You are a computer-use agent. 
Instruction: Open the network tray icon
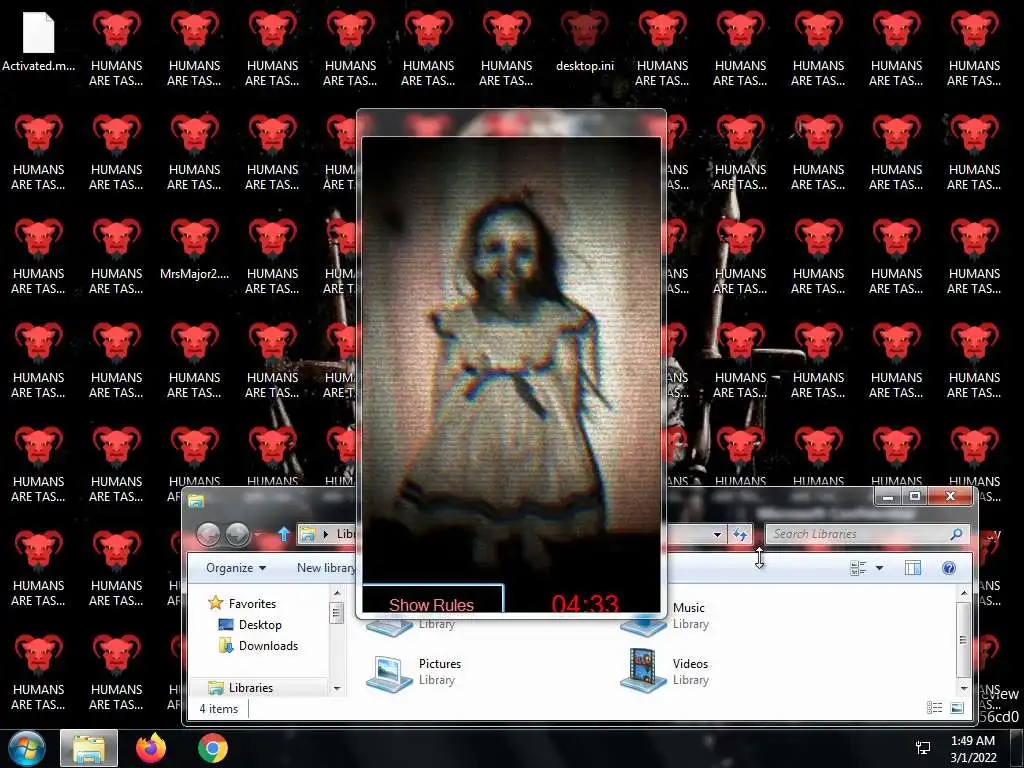[x=923, y=748]
